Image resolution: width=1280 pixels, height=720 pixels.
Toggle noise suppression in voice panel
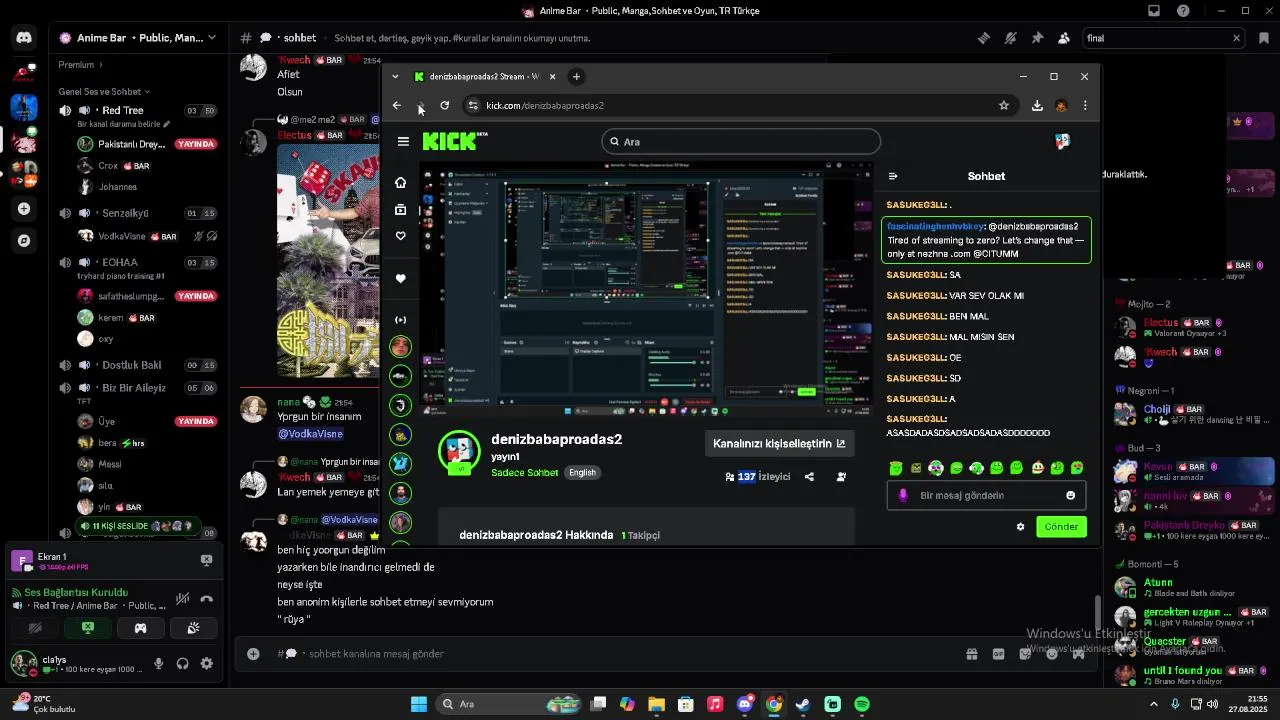[182, 599]
